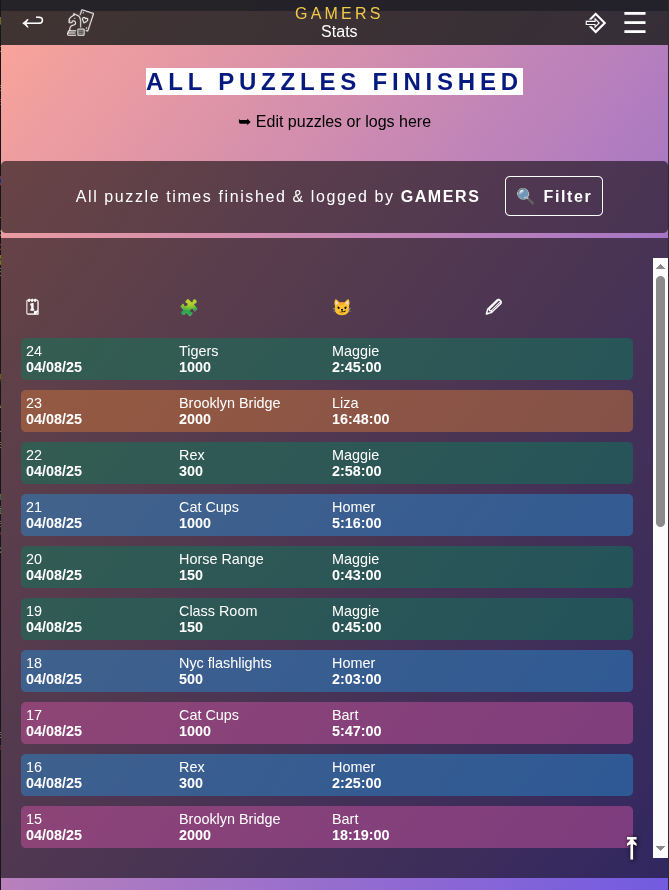
Task: Select log 18 Nyc flashlights row
Action: 326,671
